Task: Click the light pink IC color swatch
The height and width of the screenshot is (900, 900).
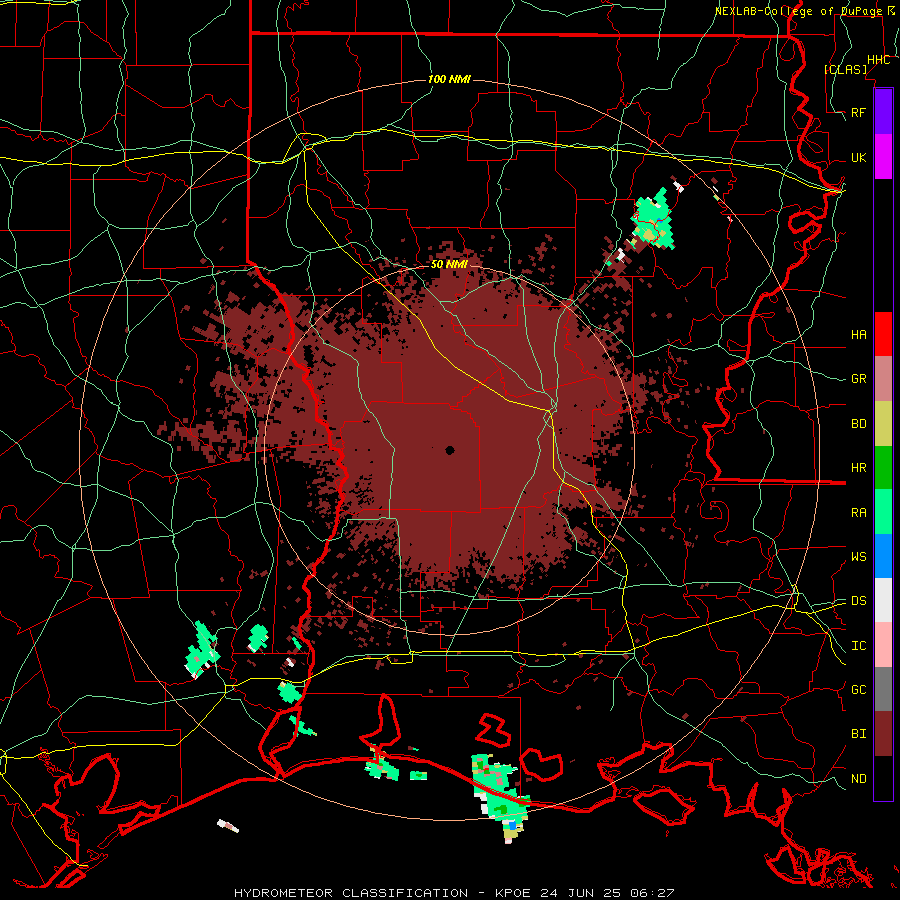Action: click(883, 645)
